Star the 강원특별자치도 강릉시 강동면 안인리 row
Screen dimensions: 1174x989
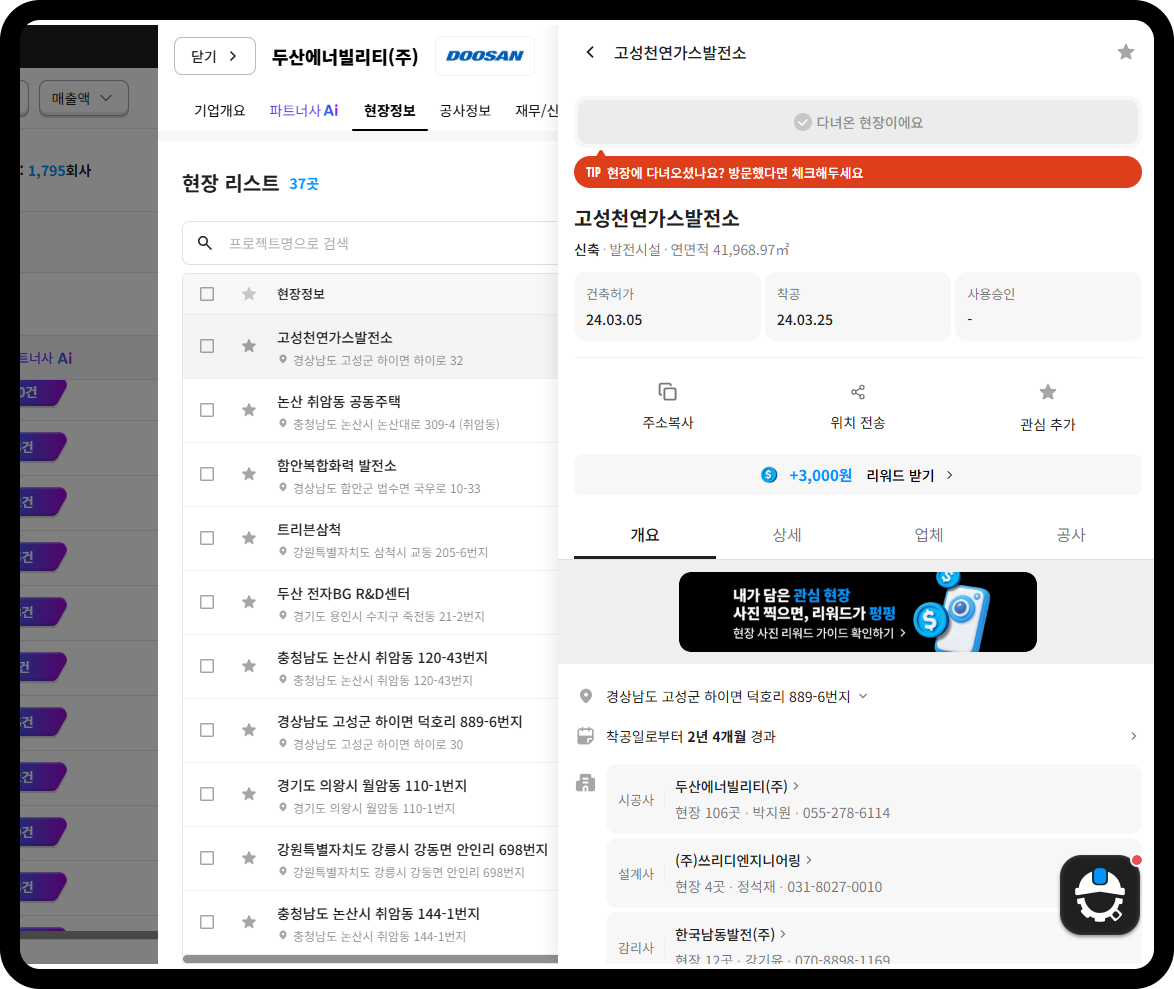pos(249,858)
